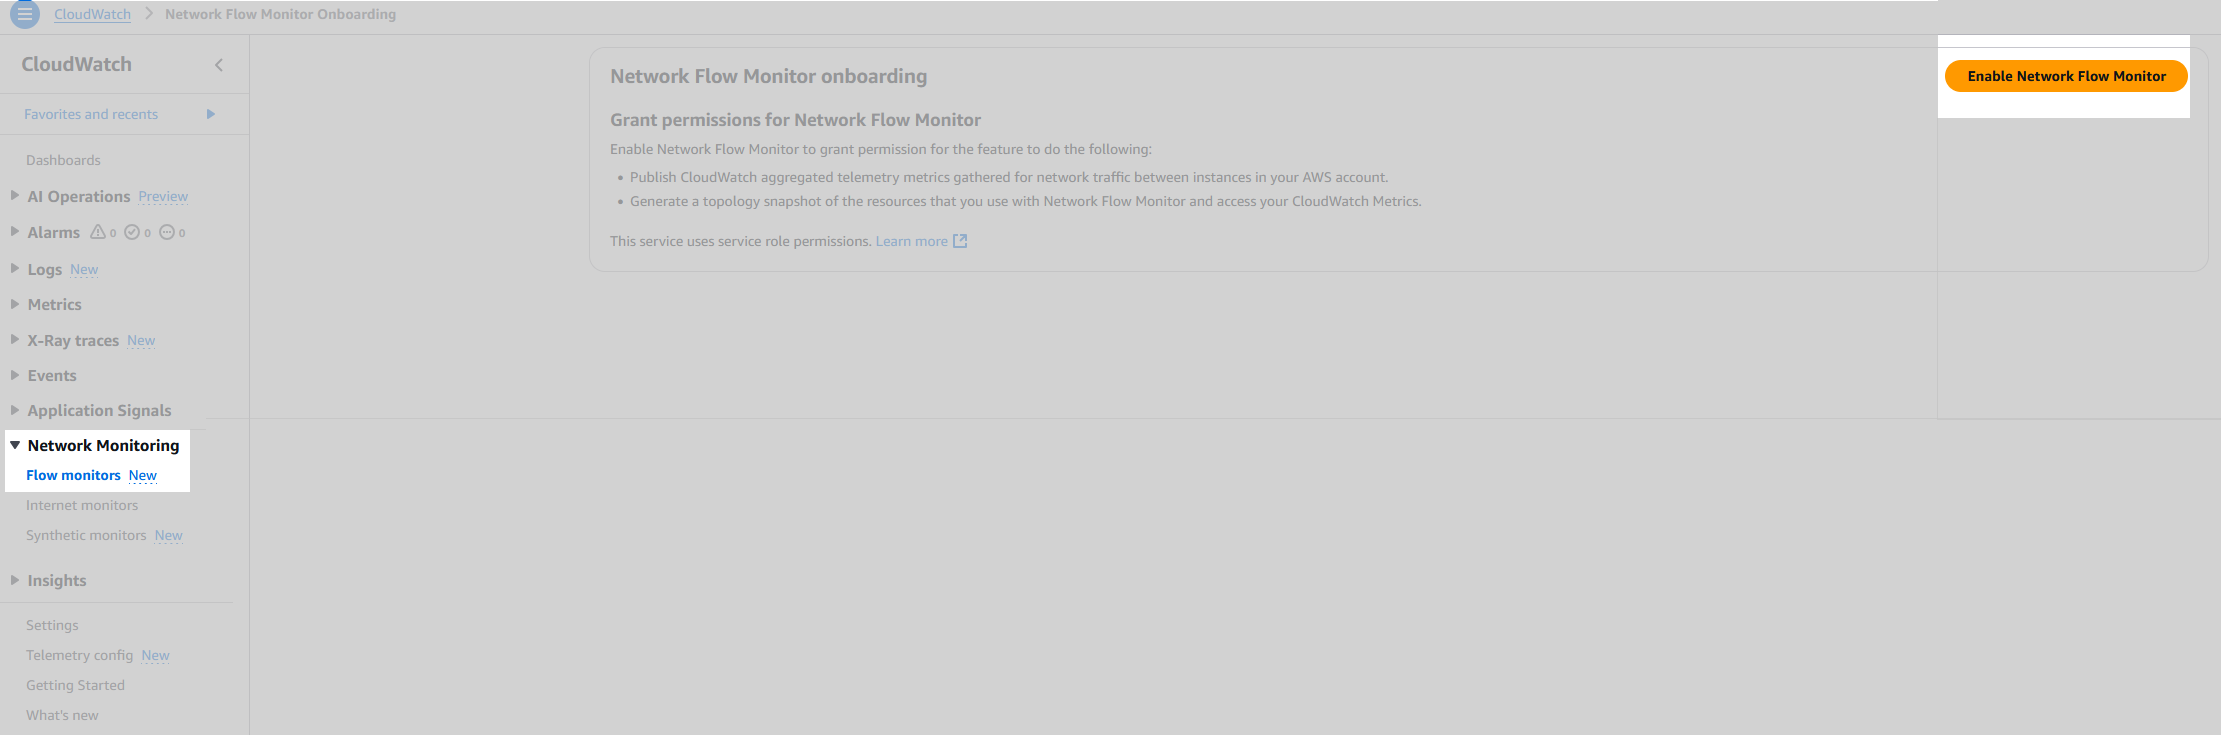The height and width of the screenshot is (735, 2221).
Task: Open What's new
Action: coord(62,715)
